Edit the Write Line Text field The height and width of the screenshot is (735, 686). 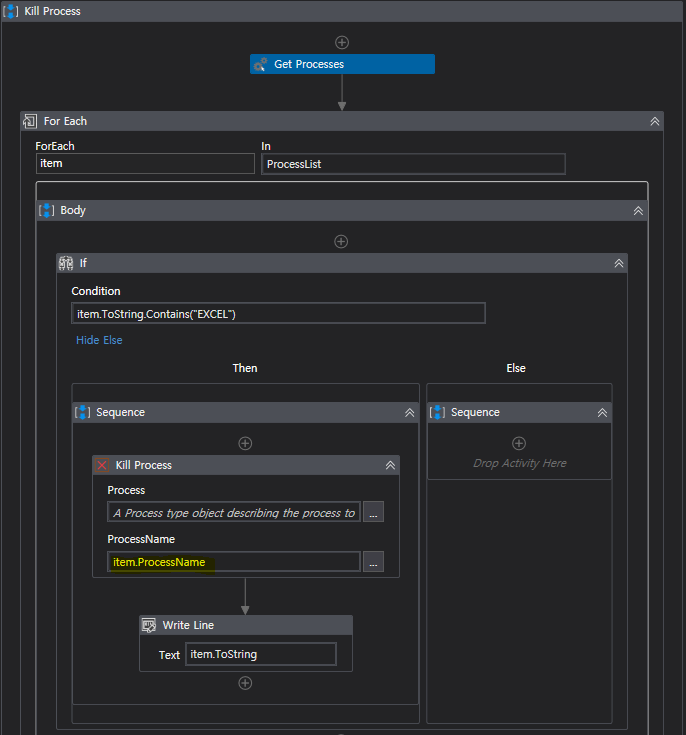[x=261, y=654]
